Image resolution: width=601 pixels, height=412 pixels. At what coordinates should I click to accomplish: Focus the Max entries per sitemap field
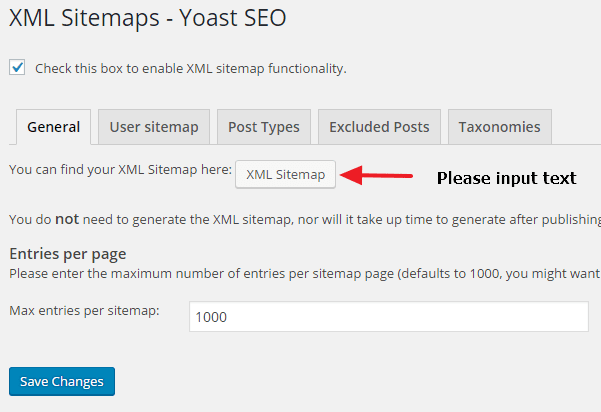388,317
